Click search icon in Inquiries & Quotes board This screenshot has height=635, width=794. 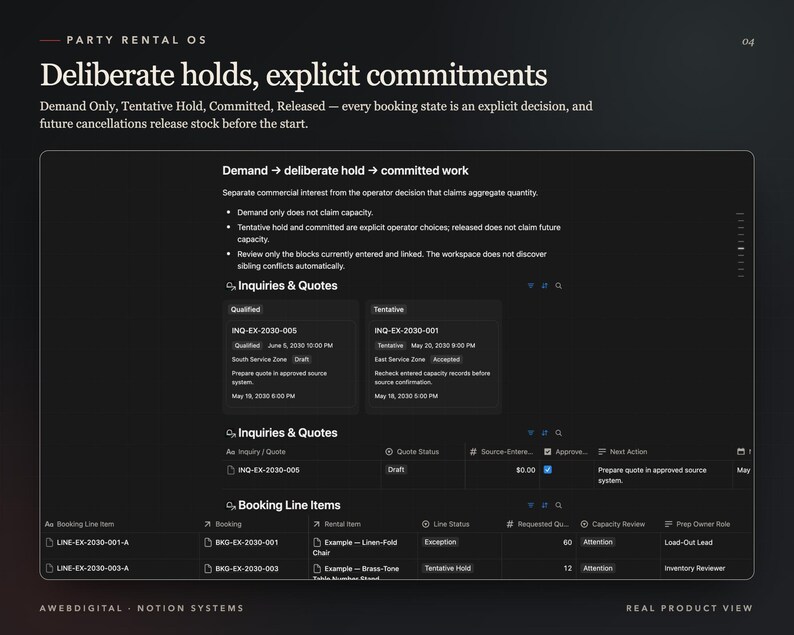coord(559,286)
